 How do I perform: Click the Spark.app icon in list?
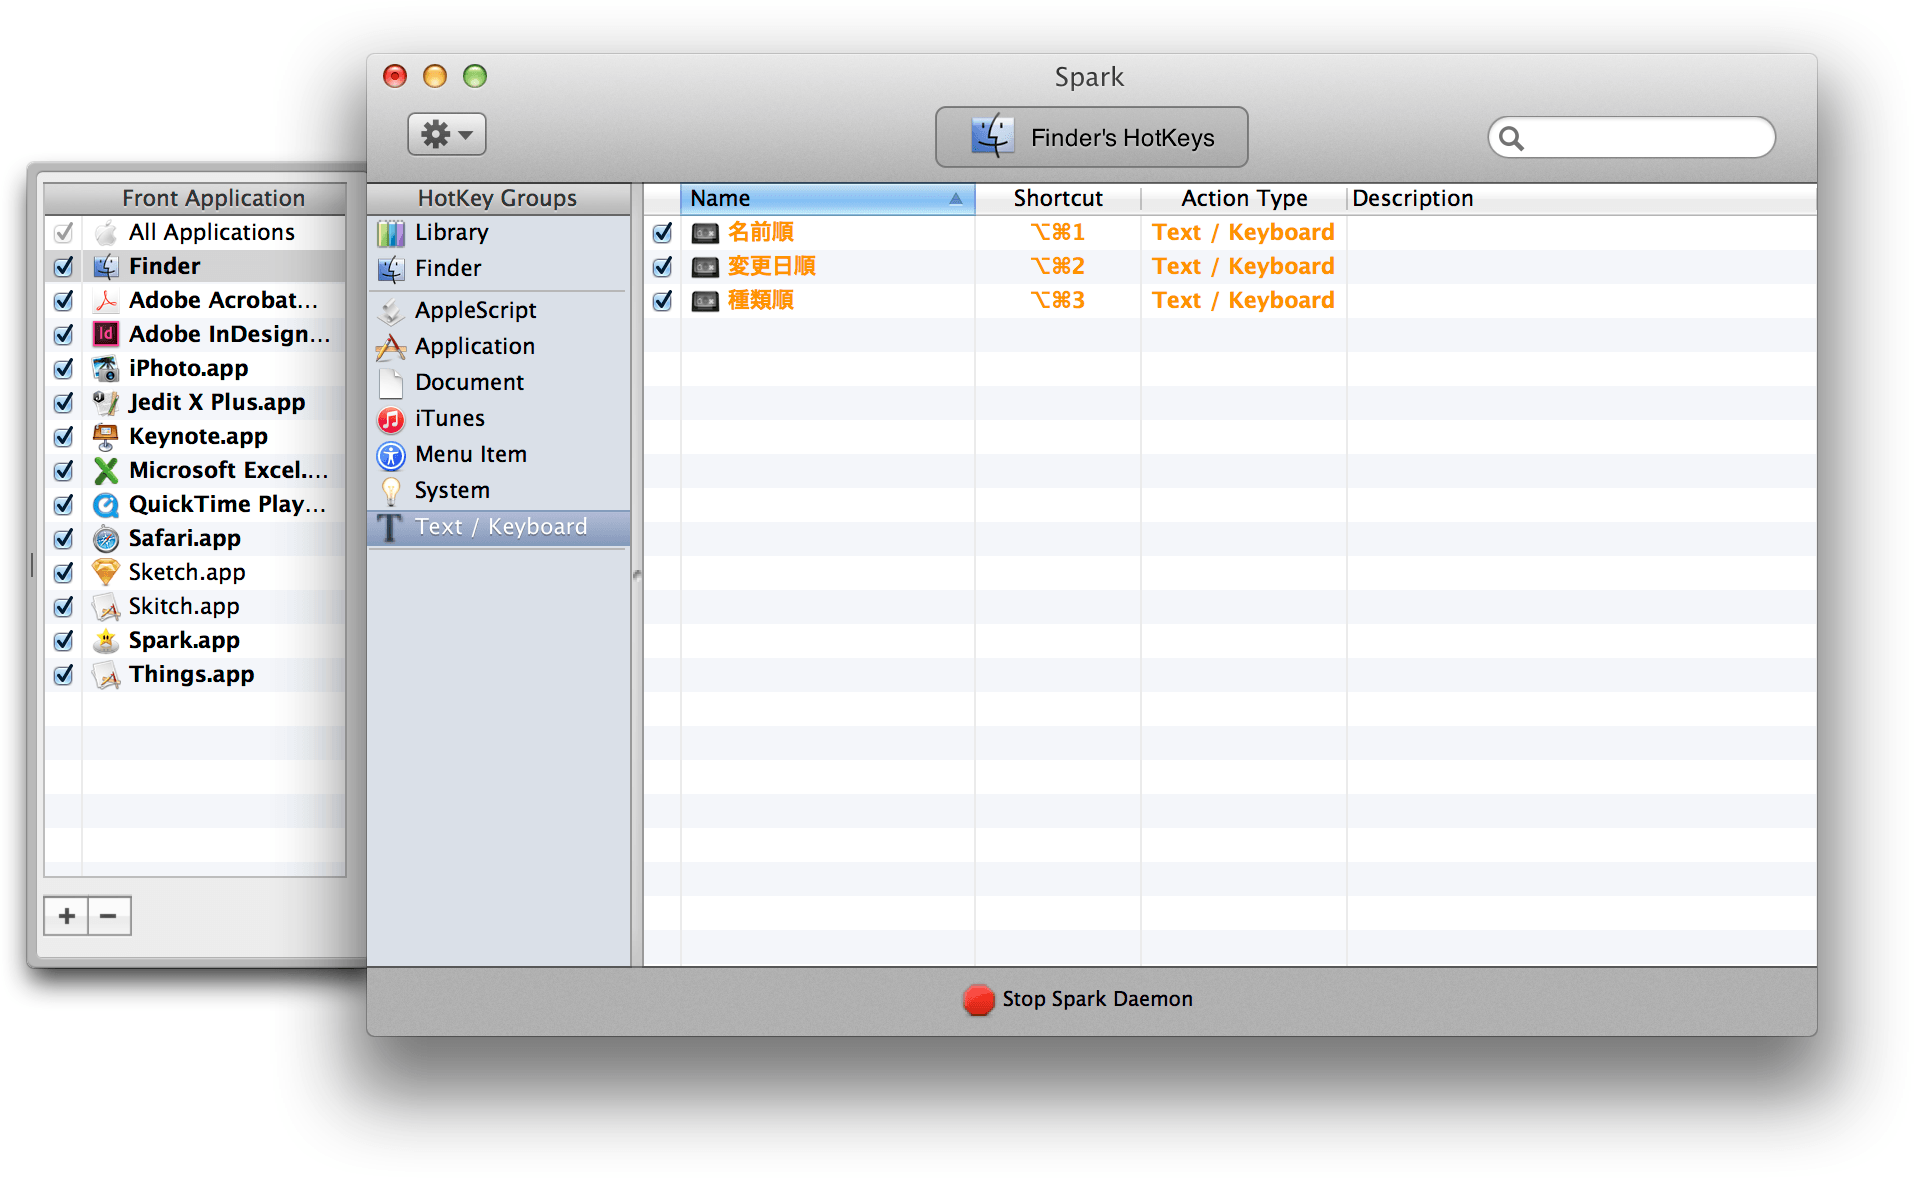point(106,641)
